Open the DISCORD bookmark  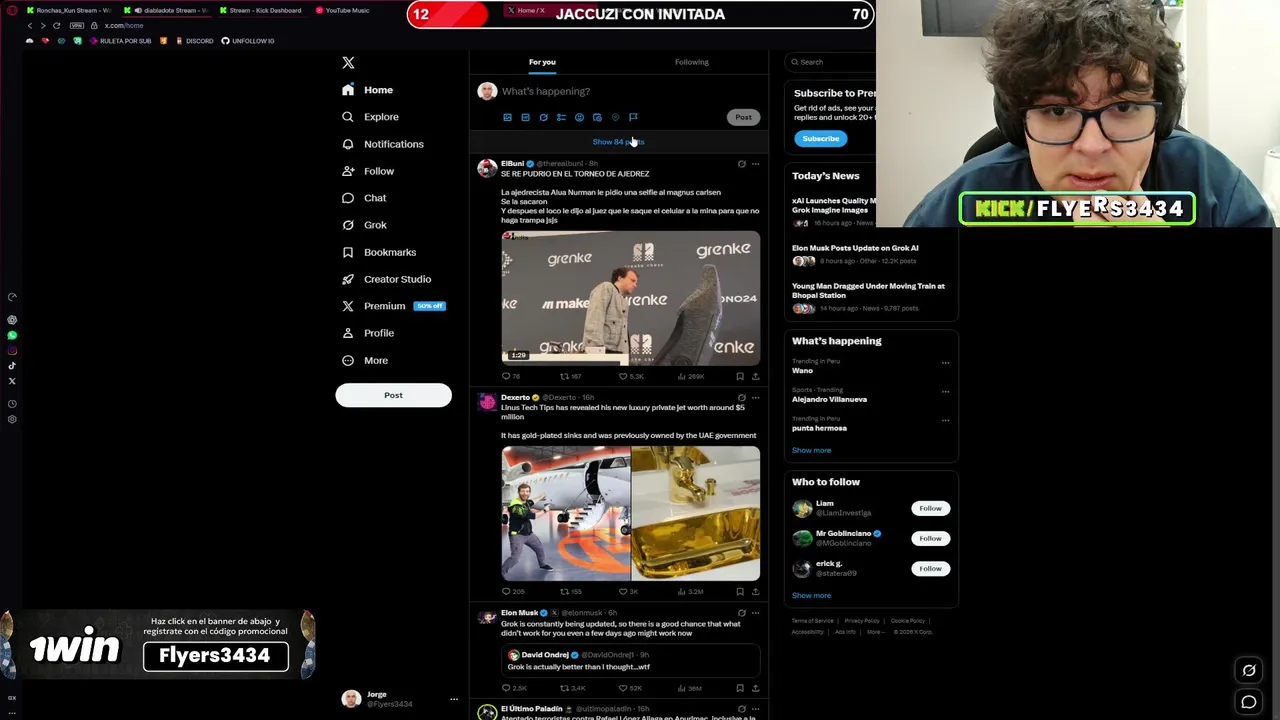194,41
